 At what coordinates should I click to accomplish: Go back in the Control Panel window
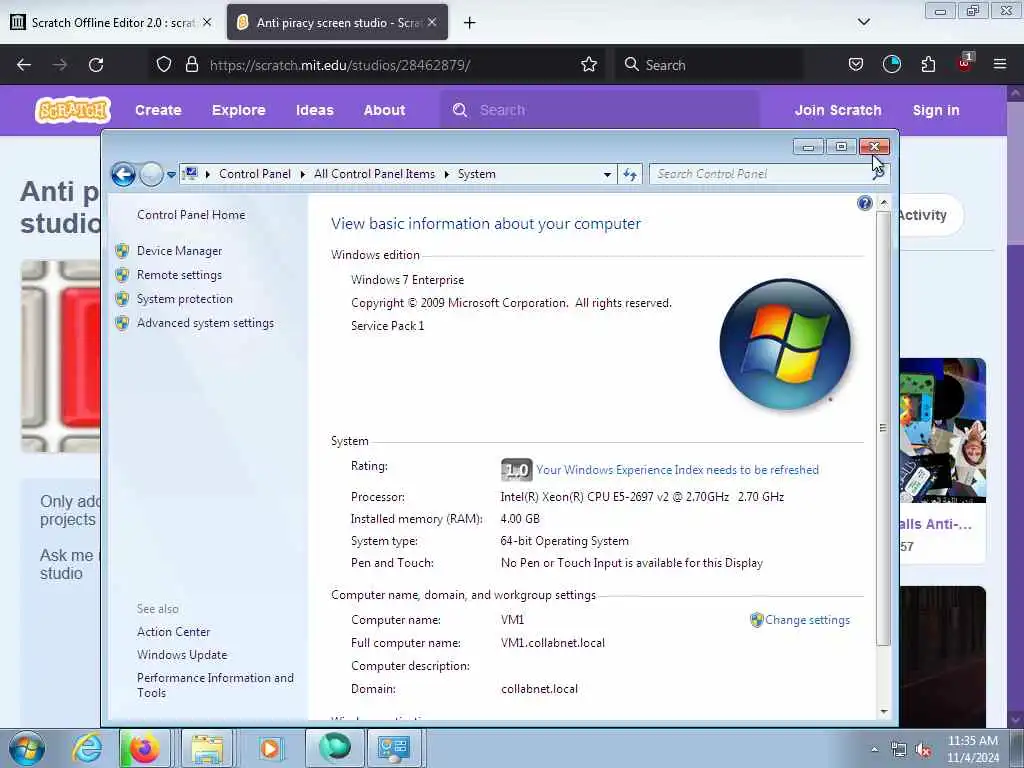(x=123, y=174)
